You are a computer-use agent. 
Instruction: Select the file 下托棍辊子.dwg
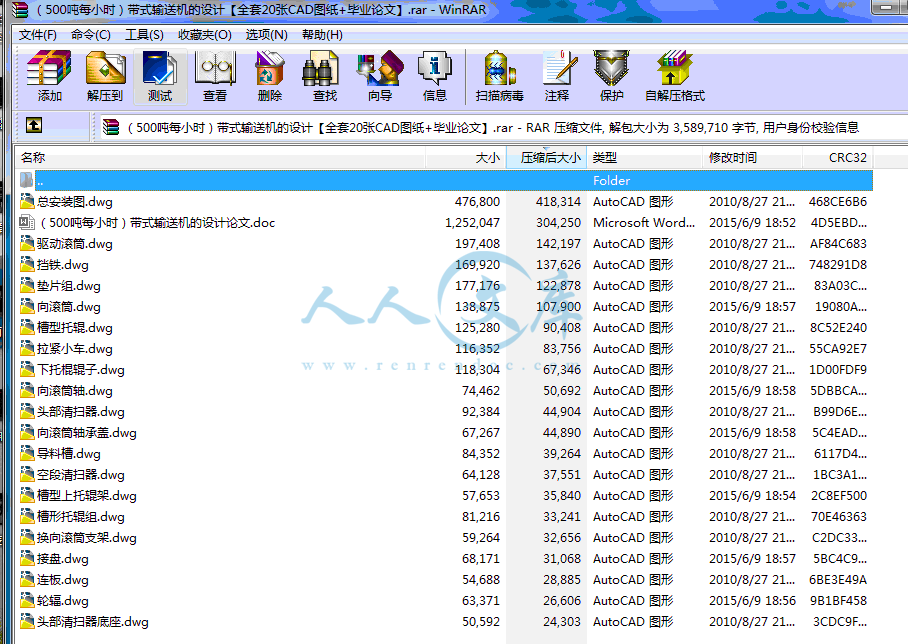coord(80,369)
